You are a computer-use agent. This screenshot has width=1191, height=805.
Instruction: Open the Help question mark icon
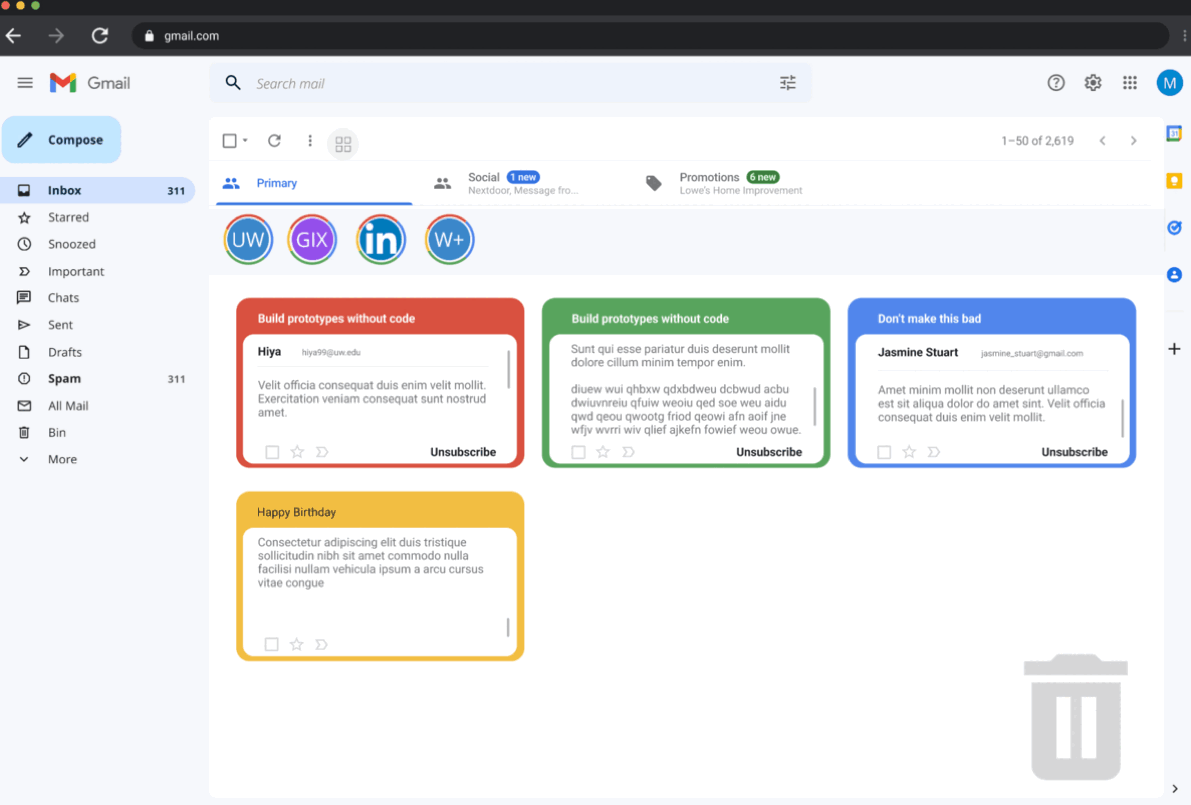coord(1056,83)
